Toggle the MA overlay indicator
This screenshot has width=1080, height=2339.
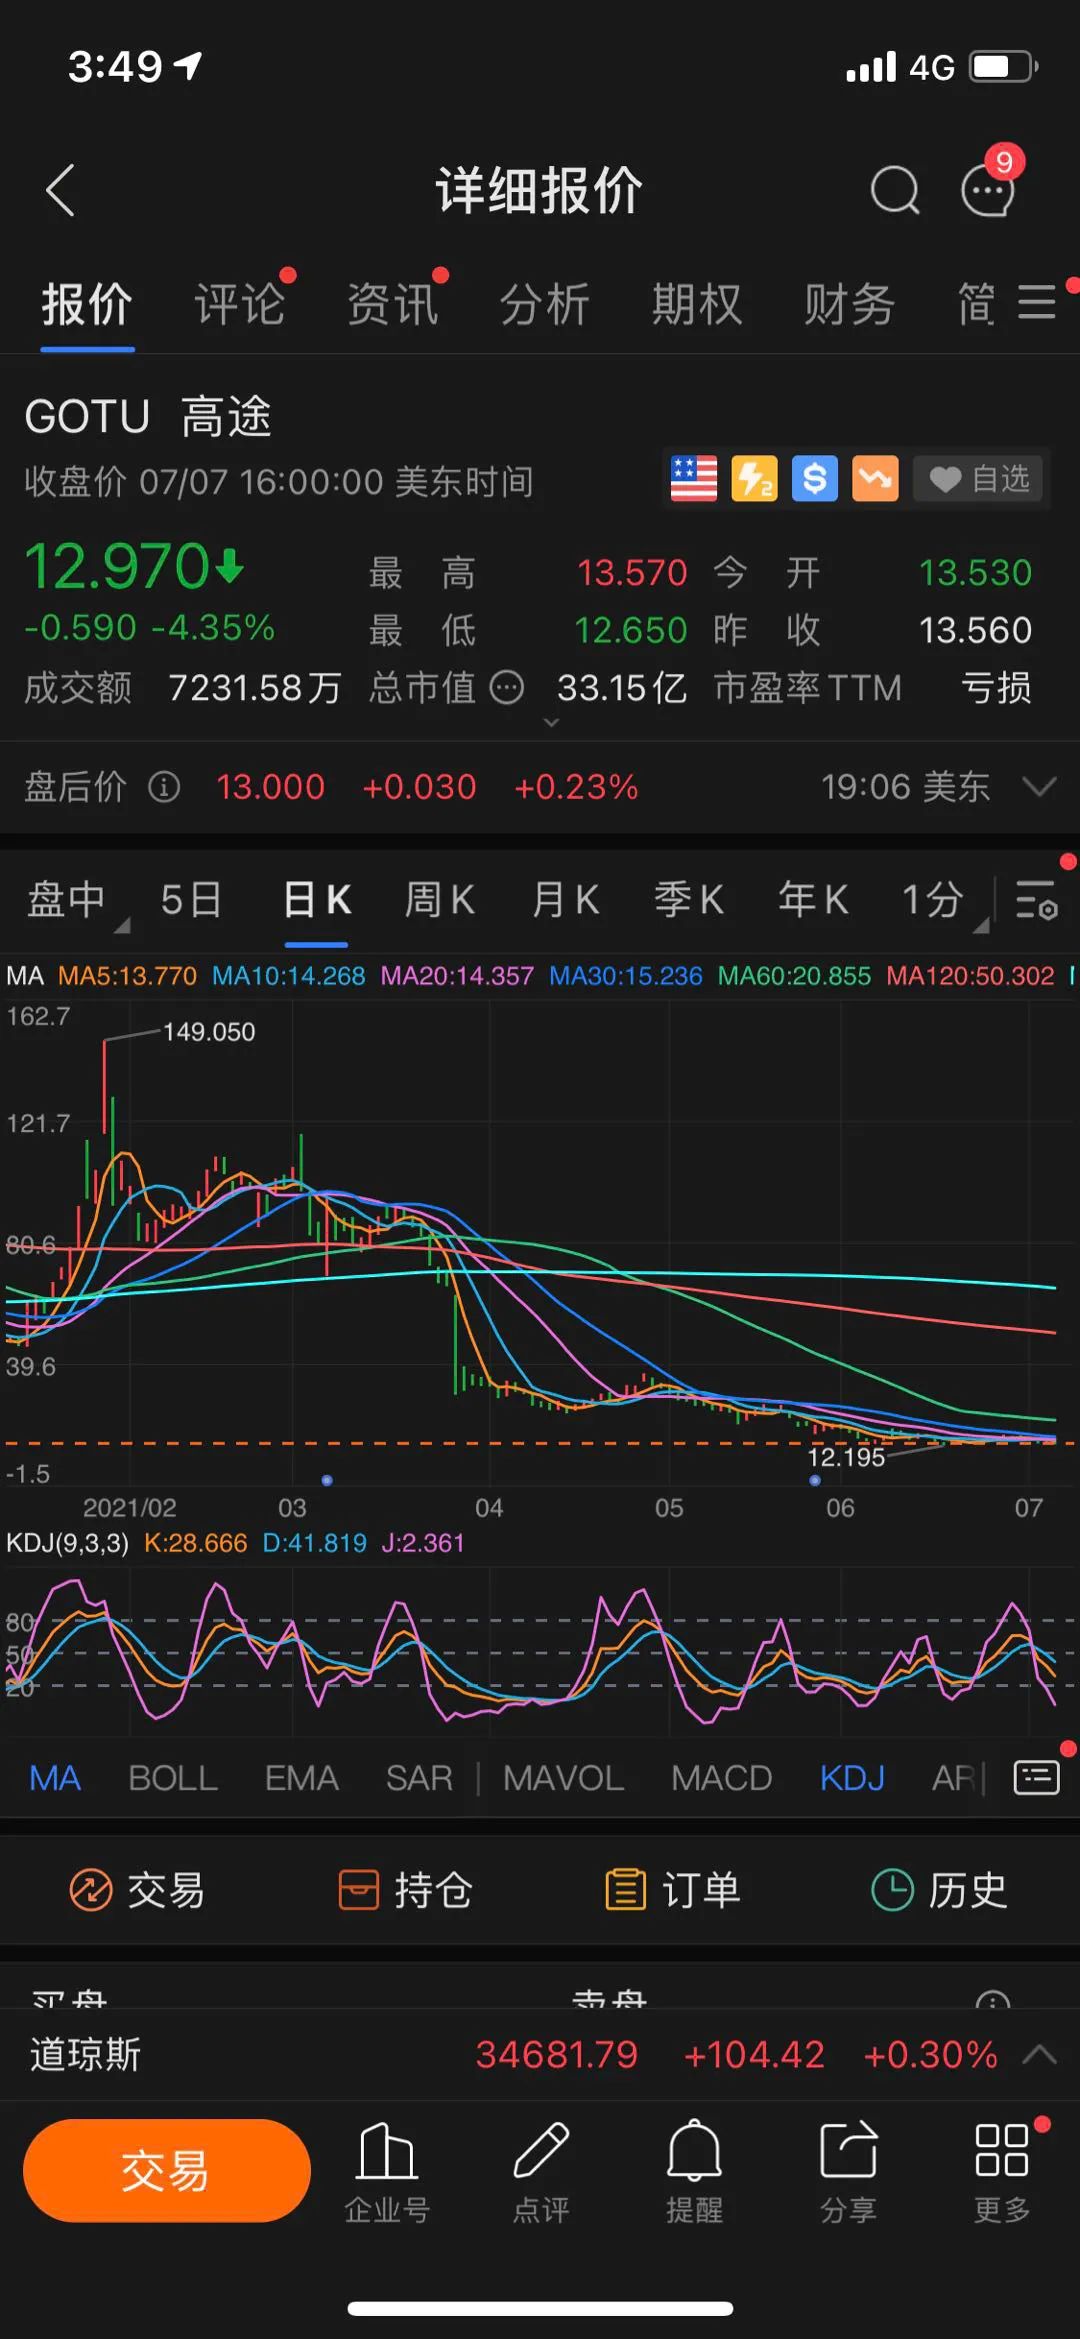click(x=55, y=1778)
